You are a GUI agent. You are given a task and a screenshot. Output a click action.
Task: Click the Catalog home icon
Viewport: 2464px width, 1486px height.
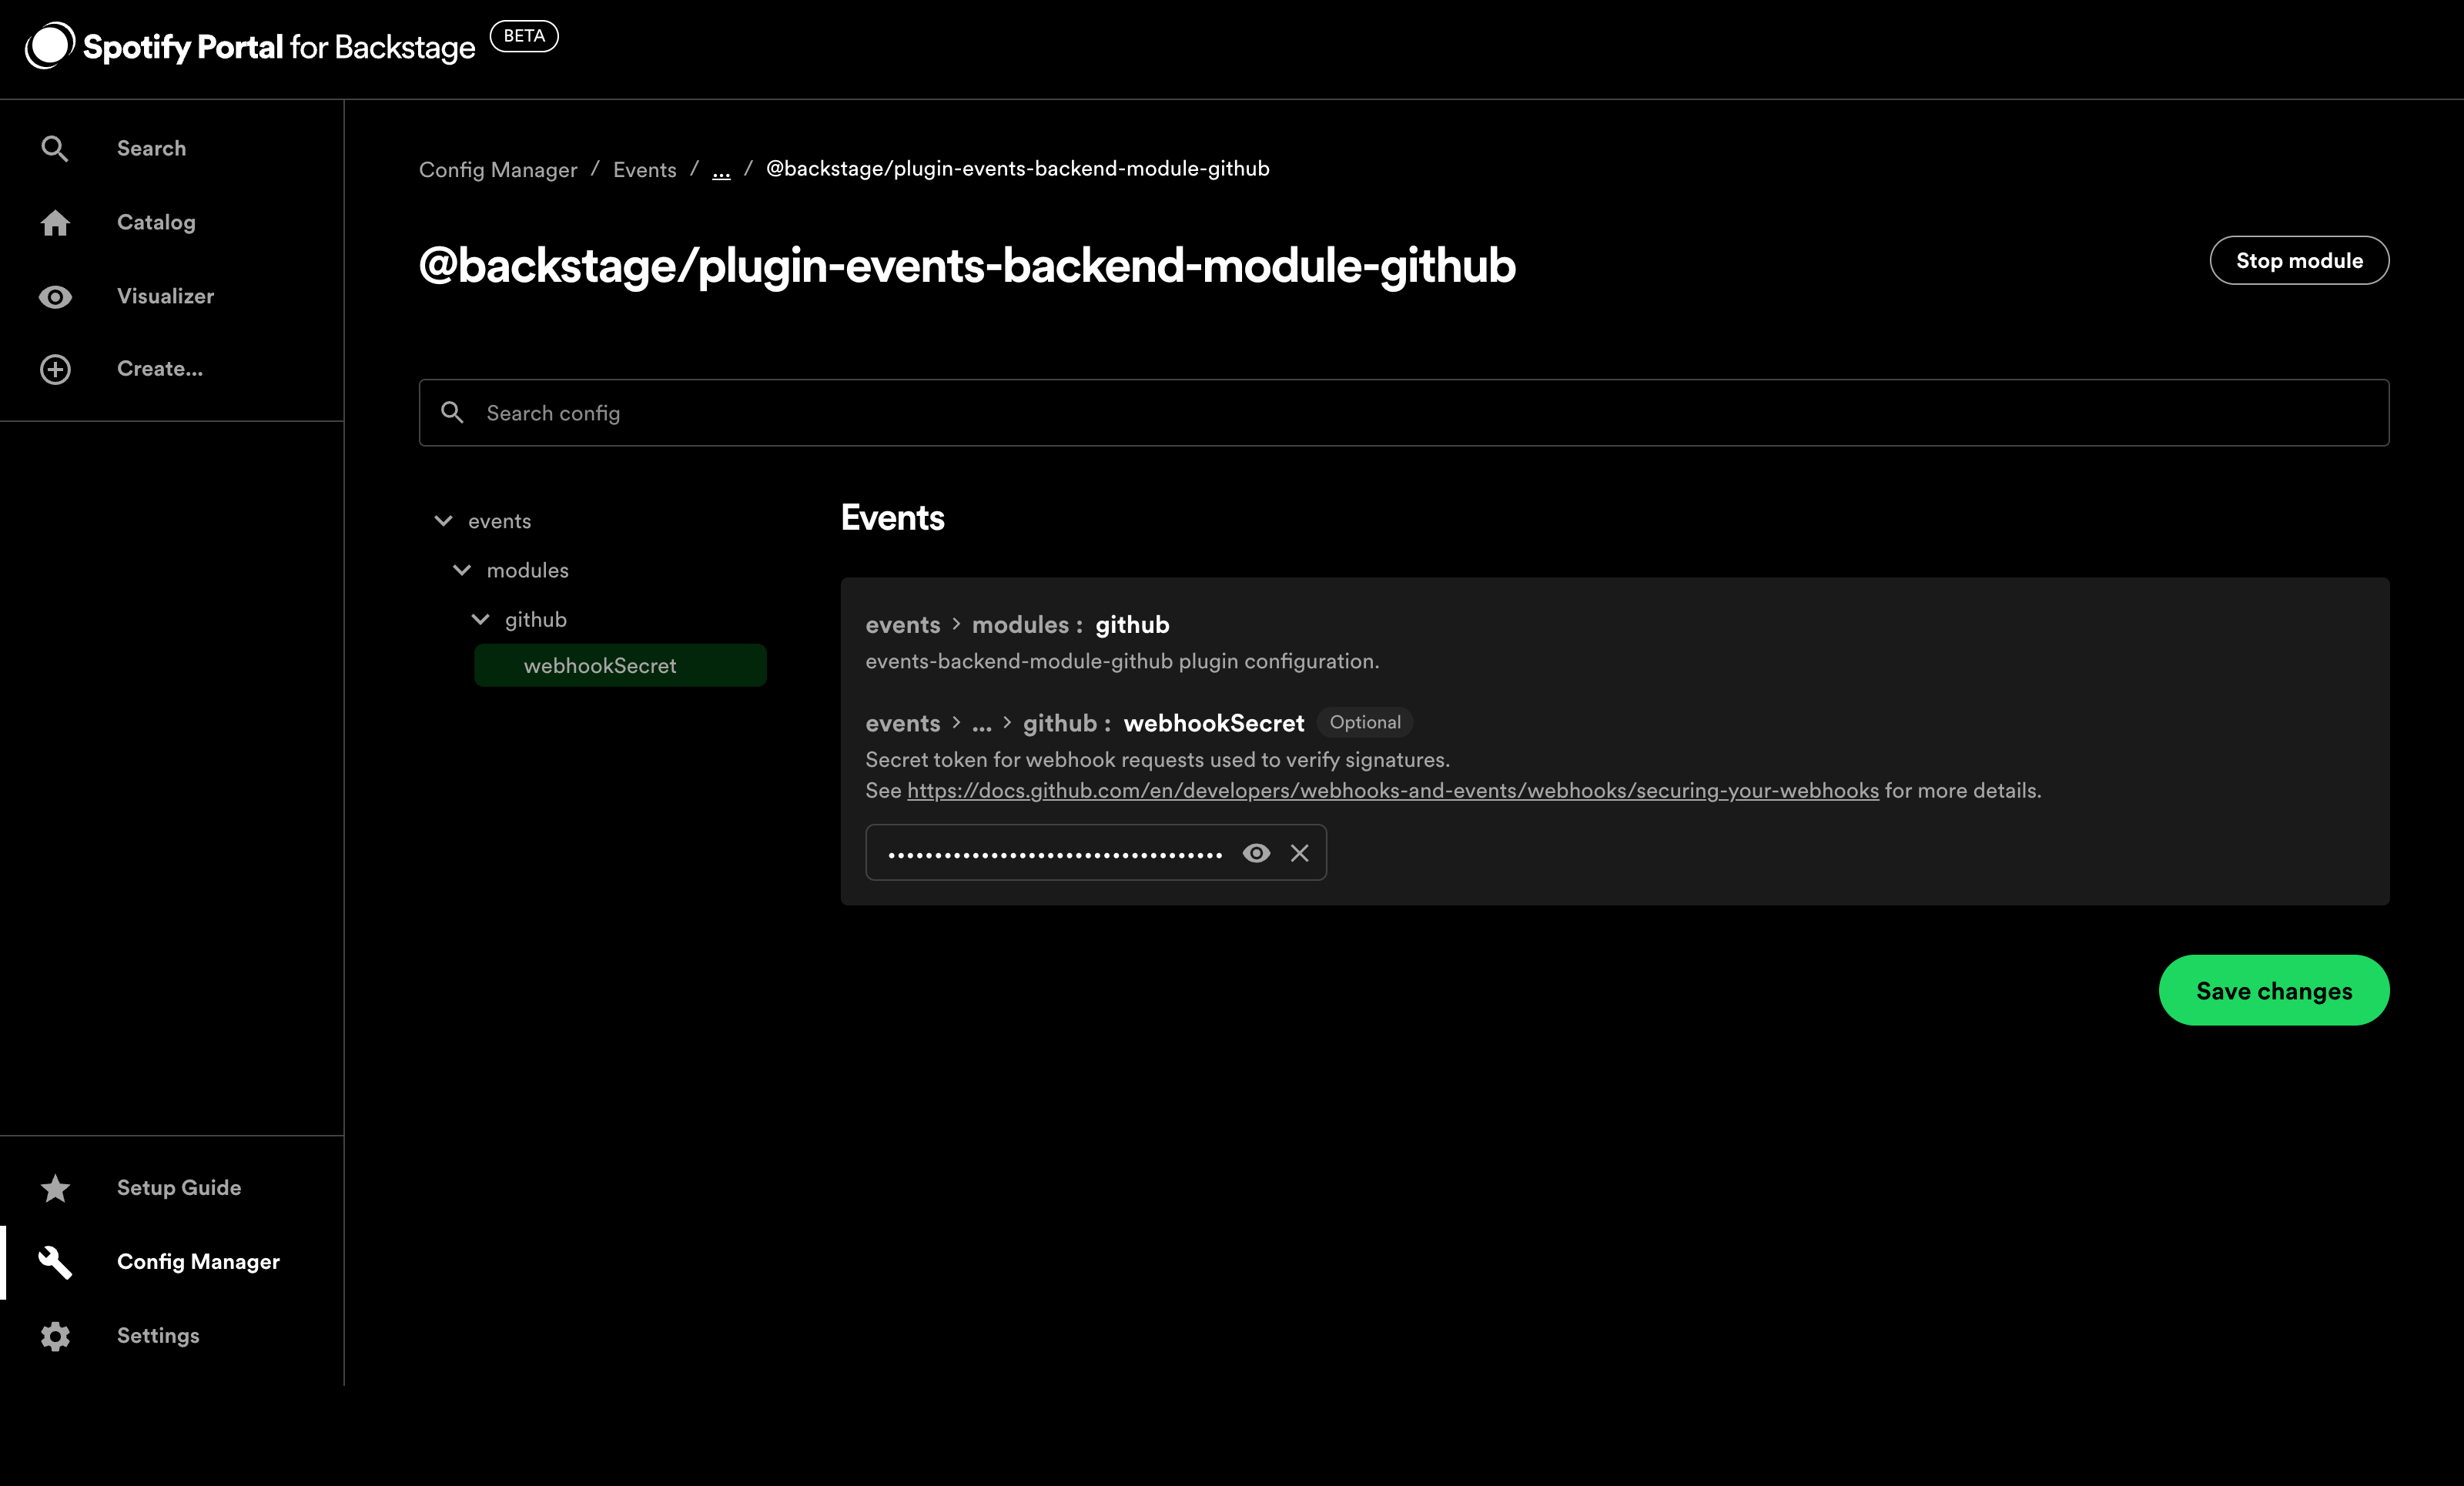point(55,222)
